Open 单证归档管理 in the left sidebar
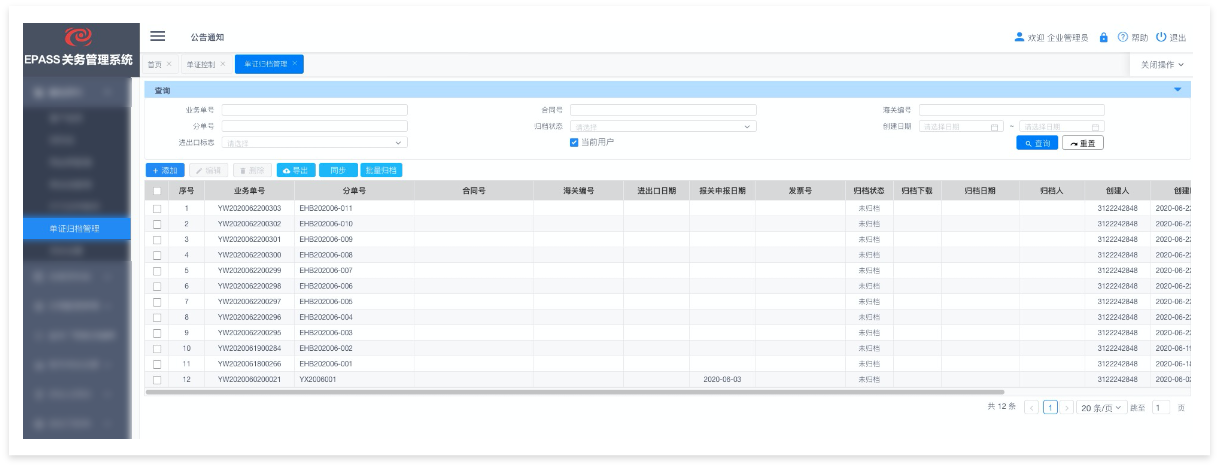1219x468 pixels. point(76,229)
